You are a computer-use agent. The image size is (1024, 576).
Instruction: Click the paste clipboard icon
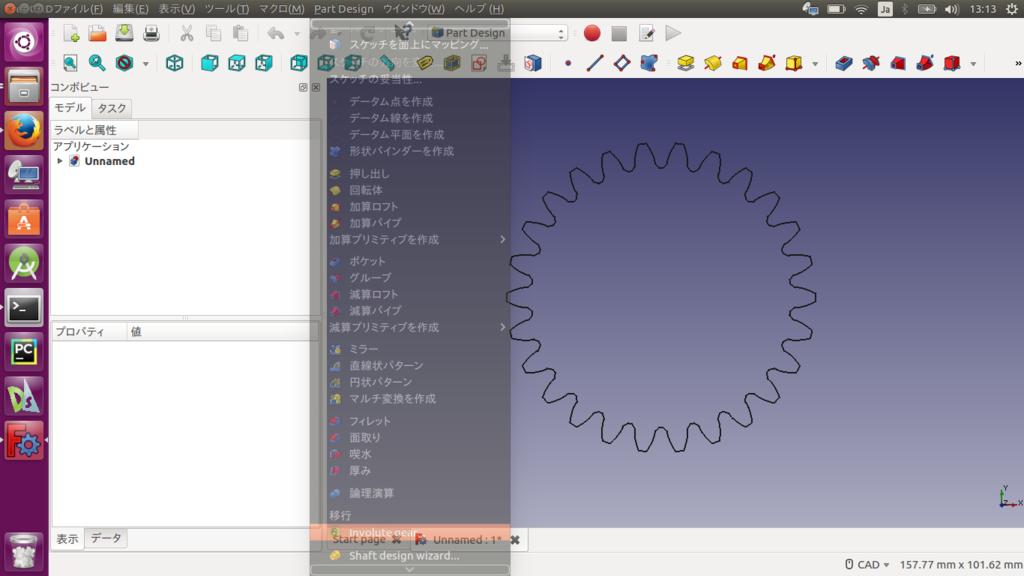click(x=240, y=33)
